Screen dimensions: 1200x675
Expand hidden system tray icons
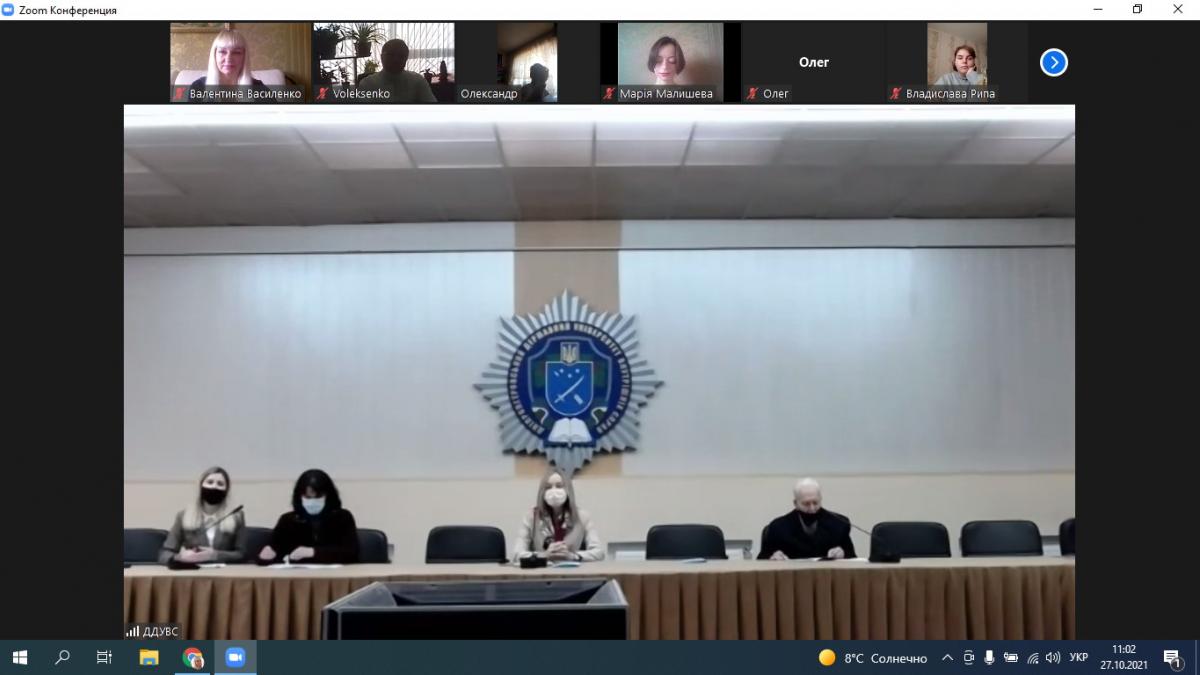pos(947,658)
